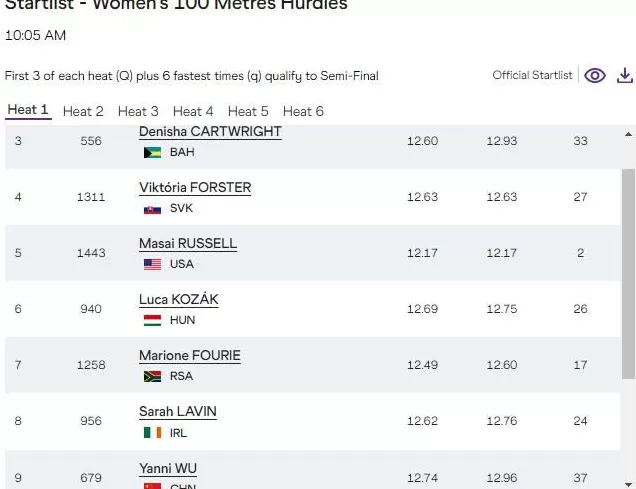The width and height of the screenshot is (636, 489).
Task: Click the Slovakia flag icon
Action: pos(153,209)
